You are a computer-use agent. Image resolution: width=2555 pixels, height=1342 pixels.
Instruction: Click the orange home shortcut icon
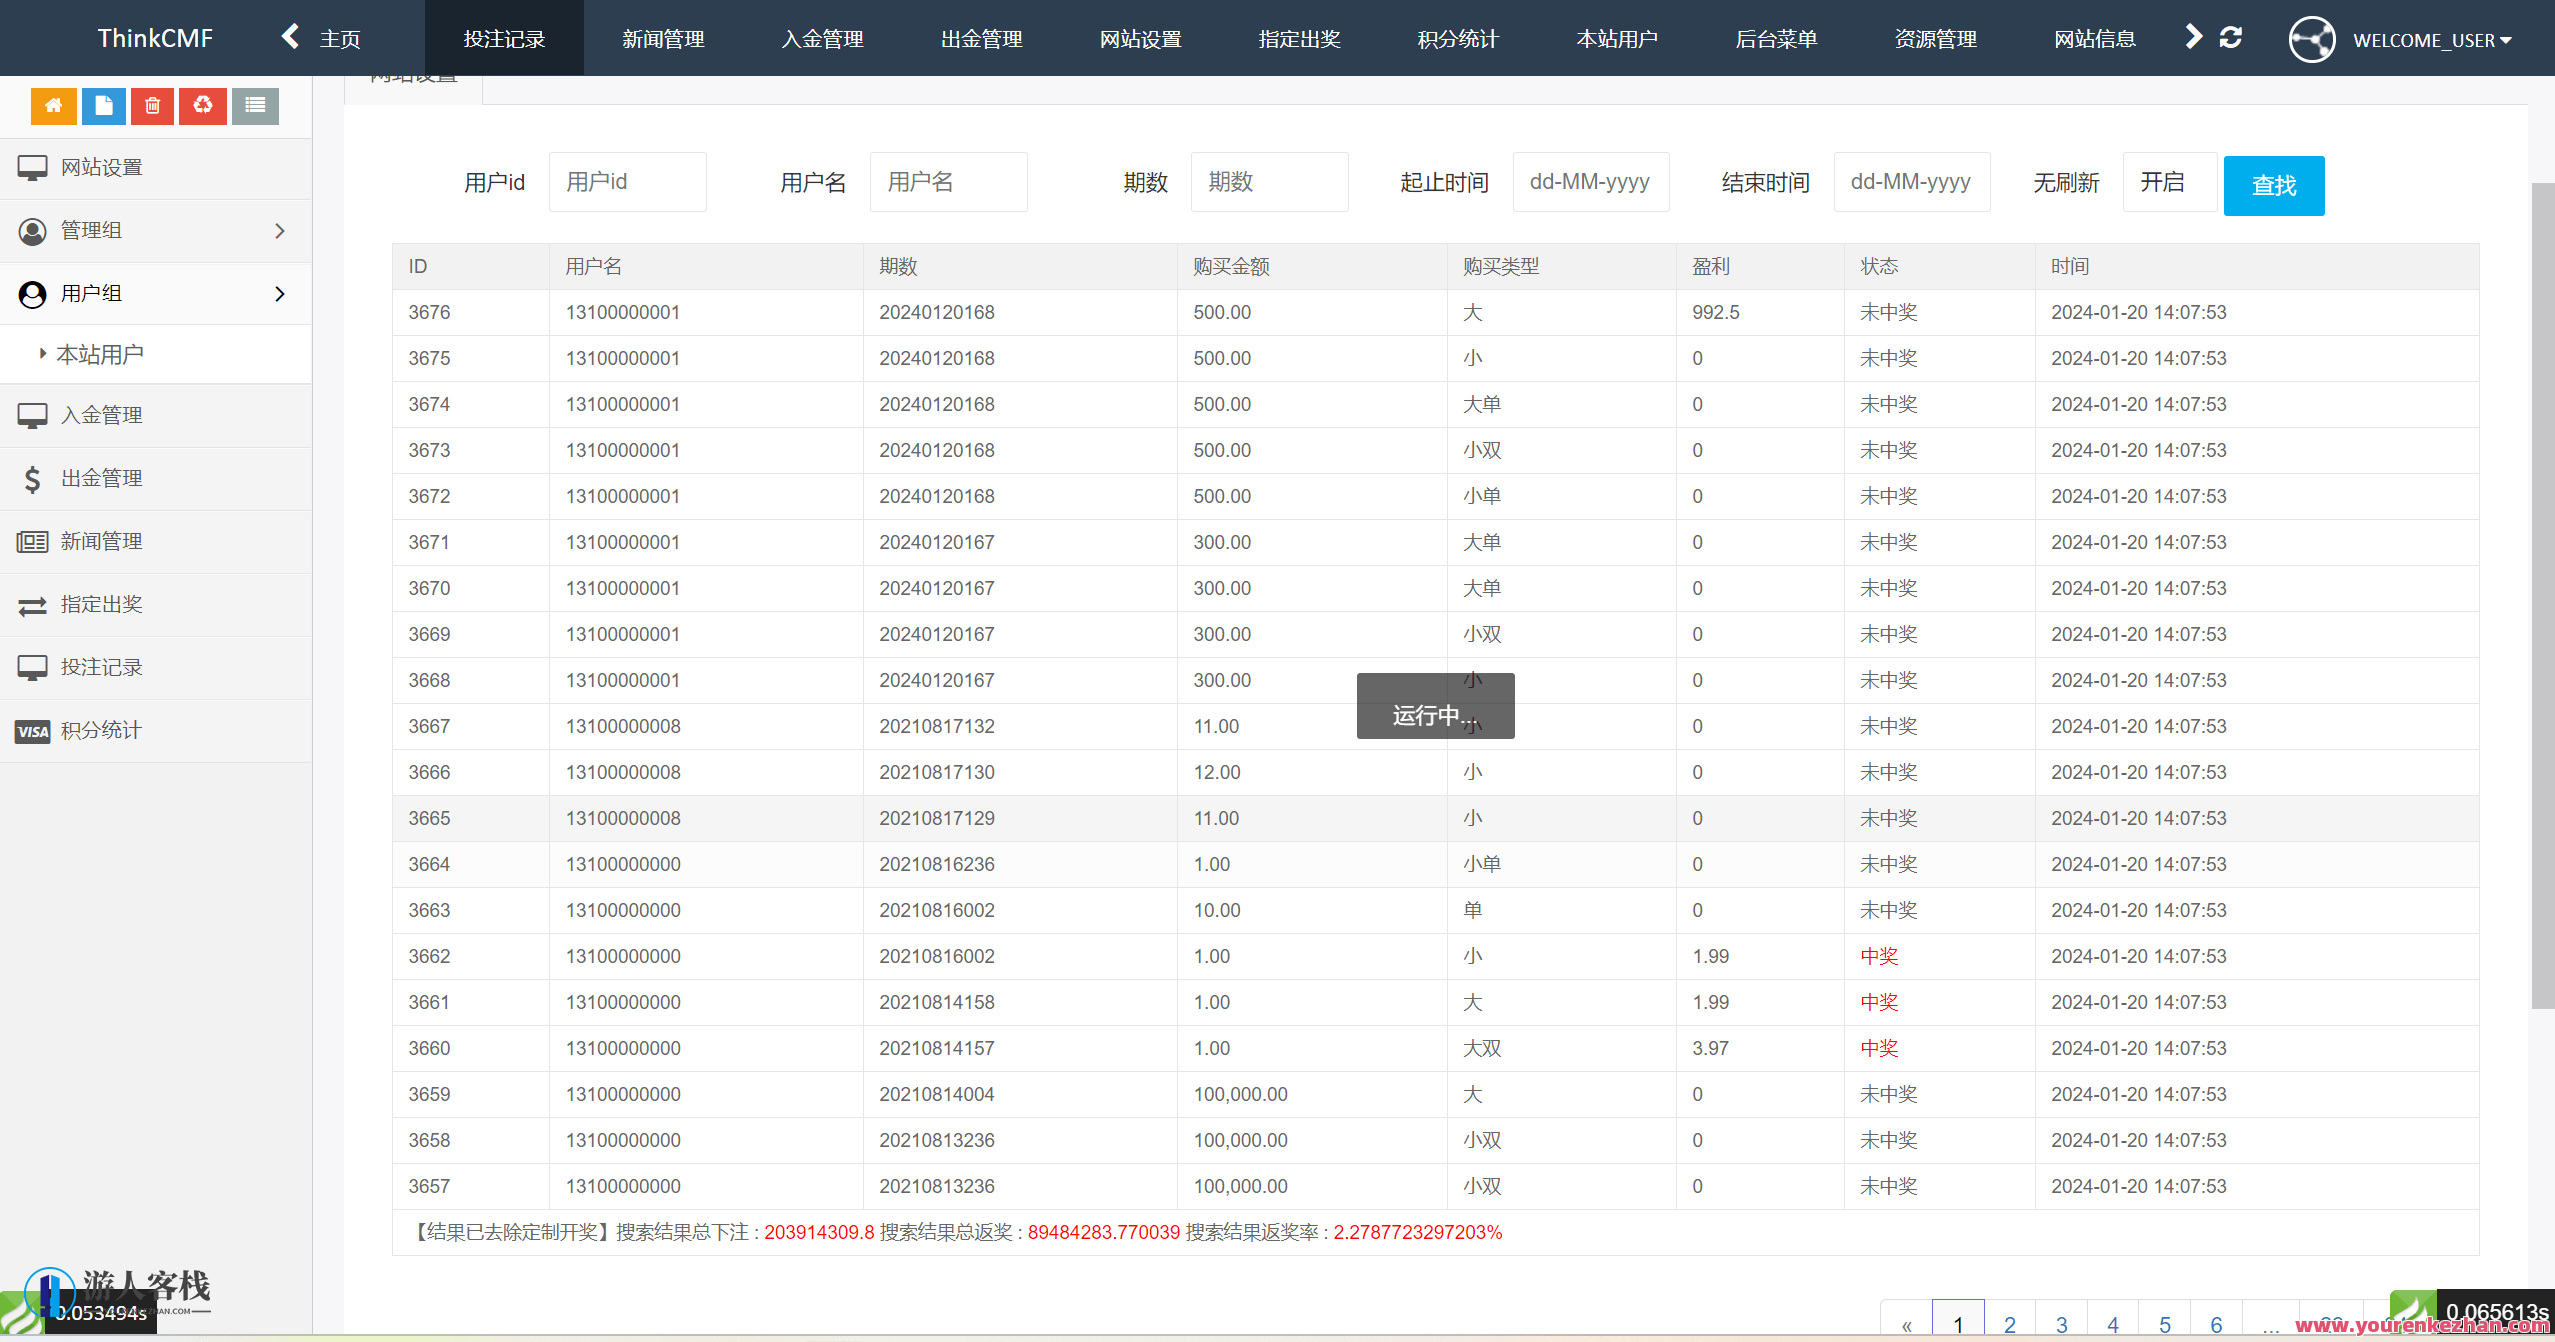(53, 106)
